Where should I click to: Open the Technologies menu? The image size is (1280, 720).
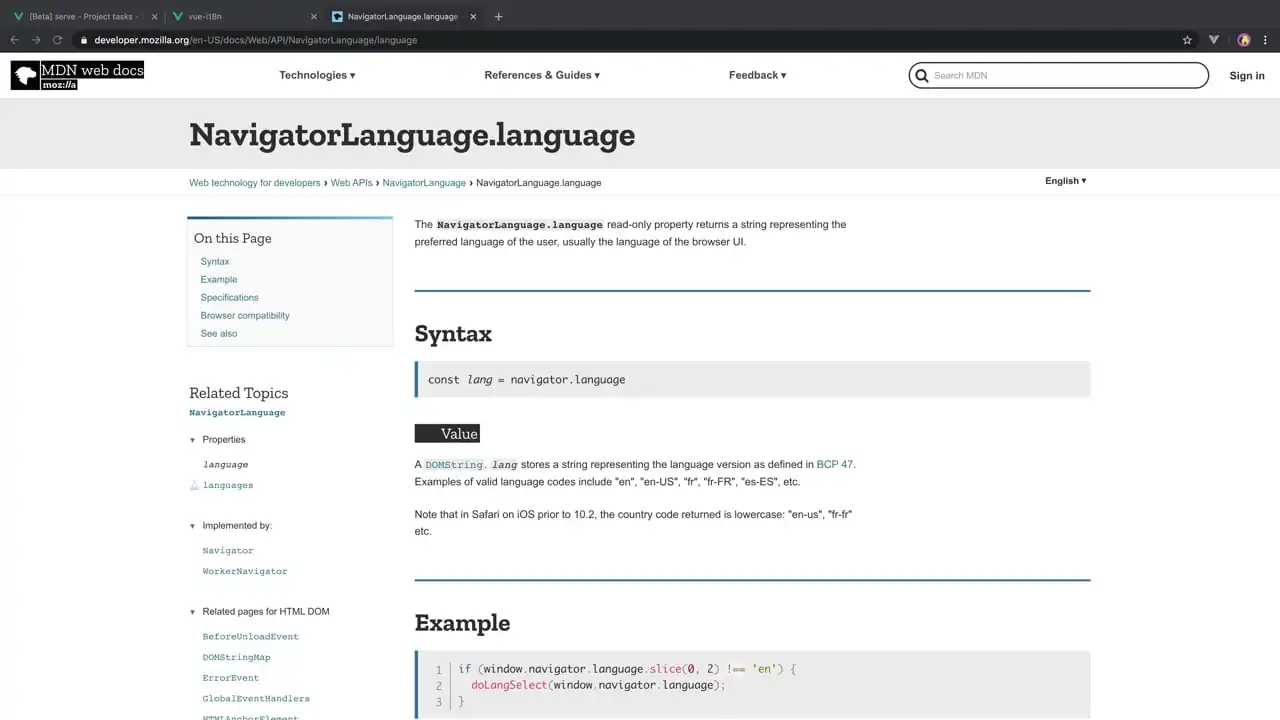(x=317, y=75)
